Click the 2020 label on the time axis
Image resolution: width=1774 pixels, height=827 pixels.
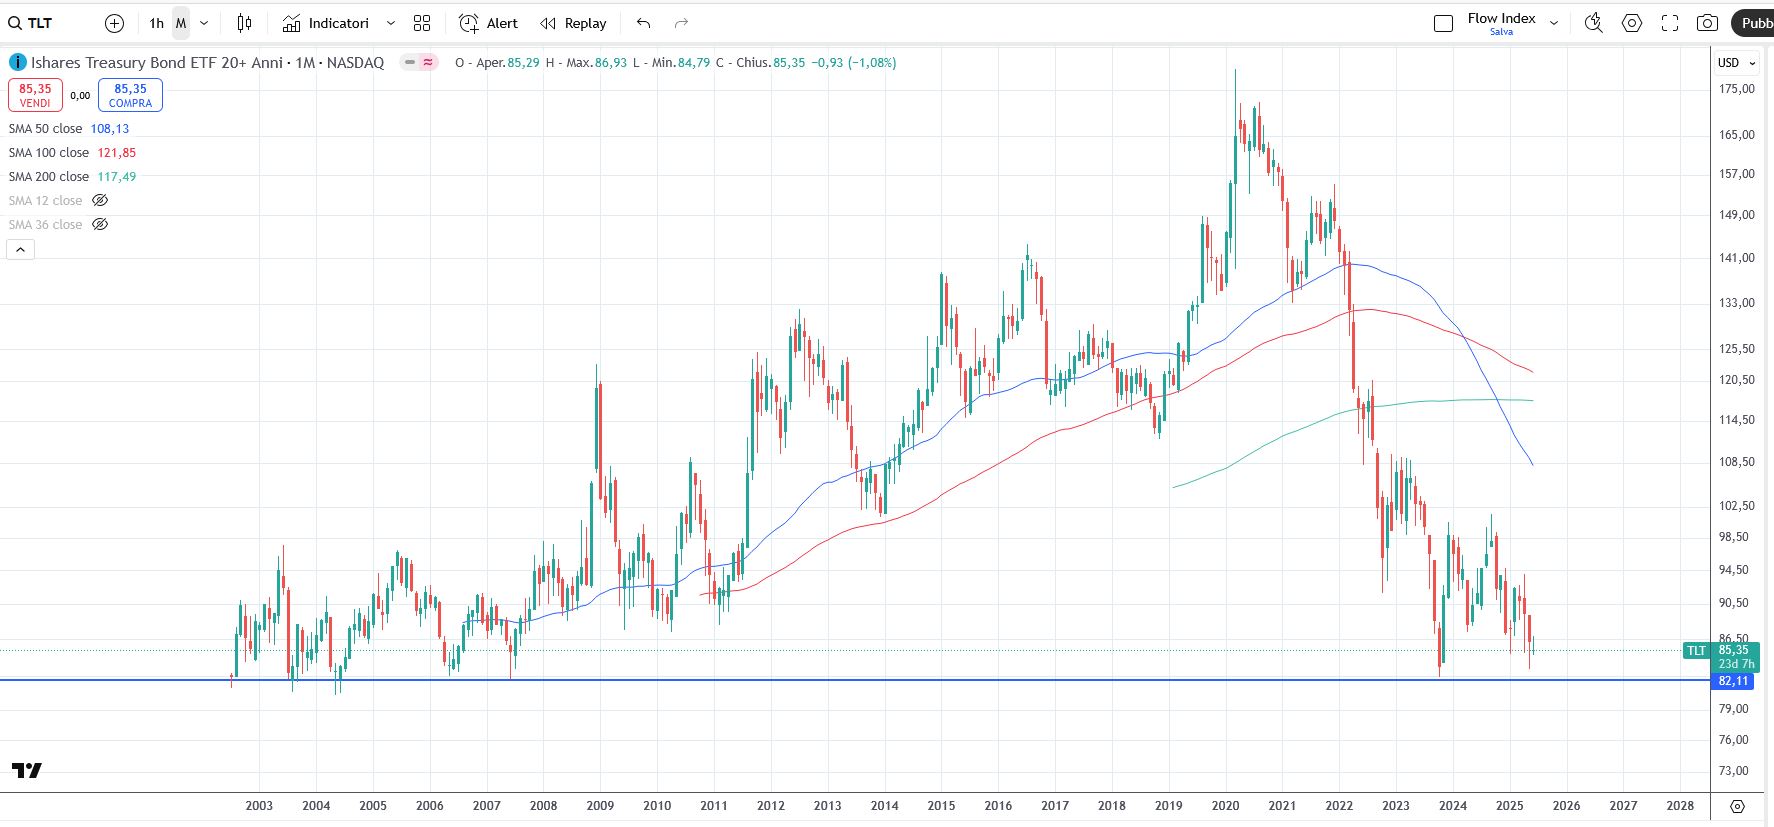pyautogui.click(x=1225, y=806)
